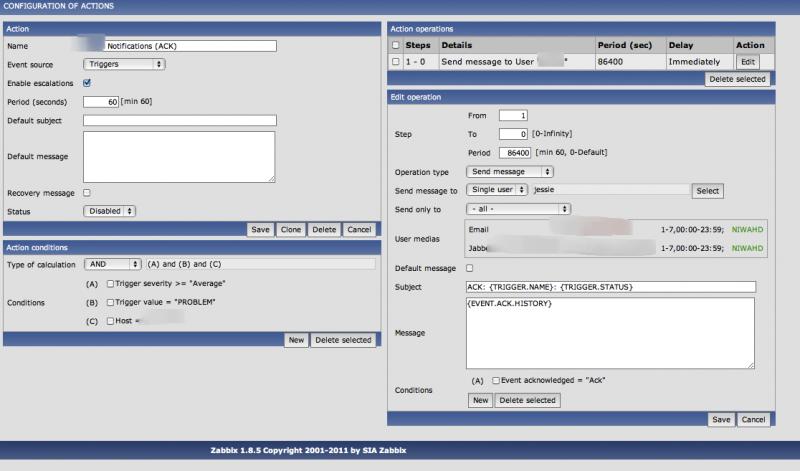
Task: Click the Period 86400 input field
Action: pyautogui.click(x=515, y=152)
